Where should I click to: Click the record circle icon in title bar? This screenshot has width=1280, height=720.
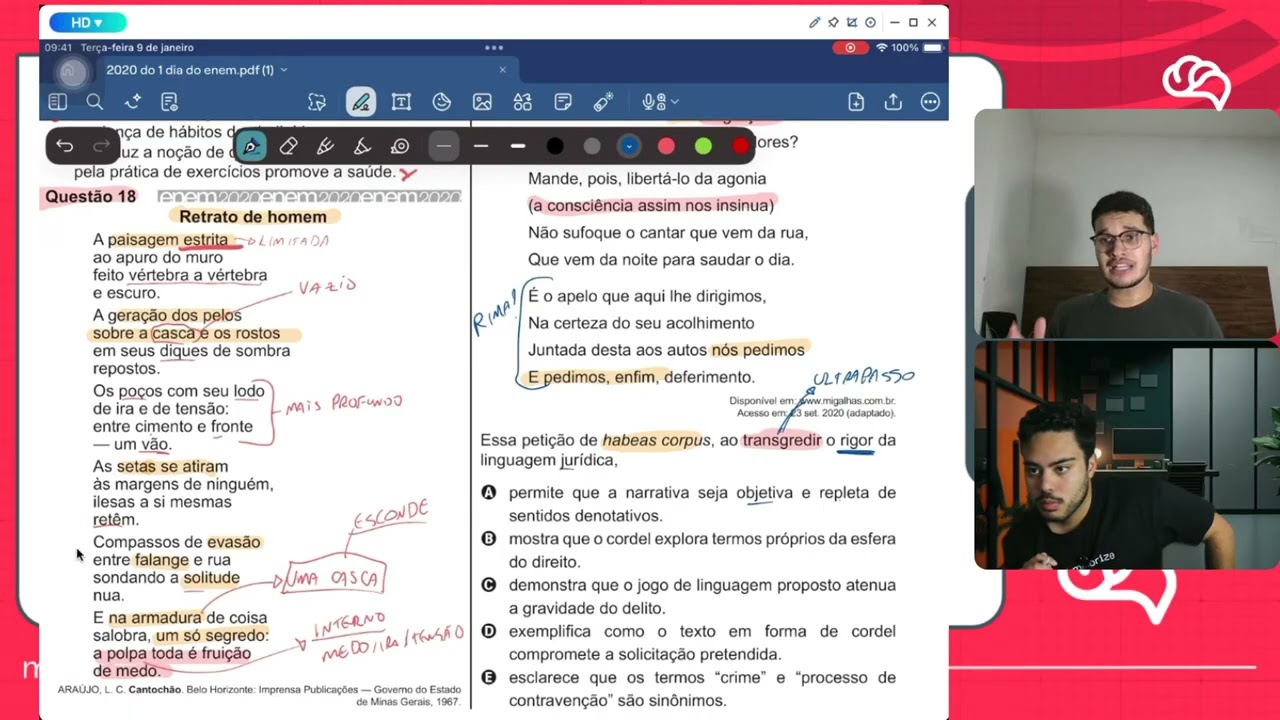(x=870, y=22)
